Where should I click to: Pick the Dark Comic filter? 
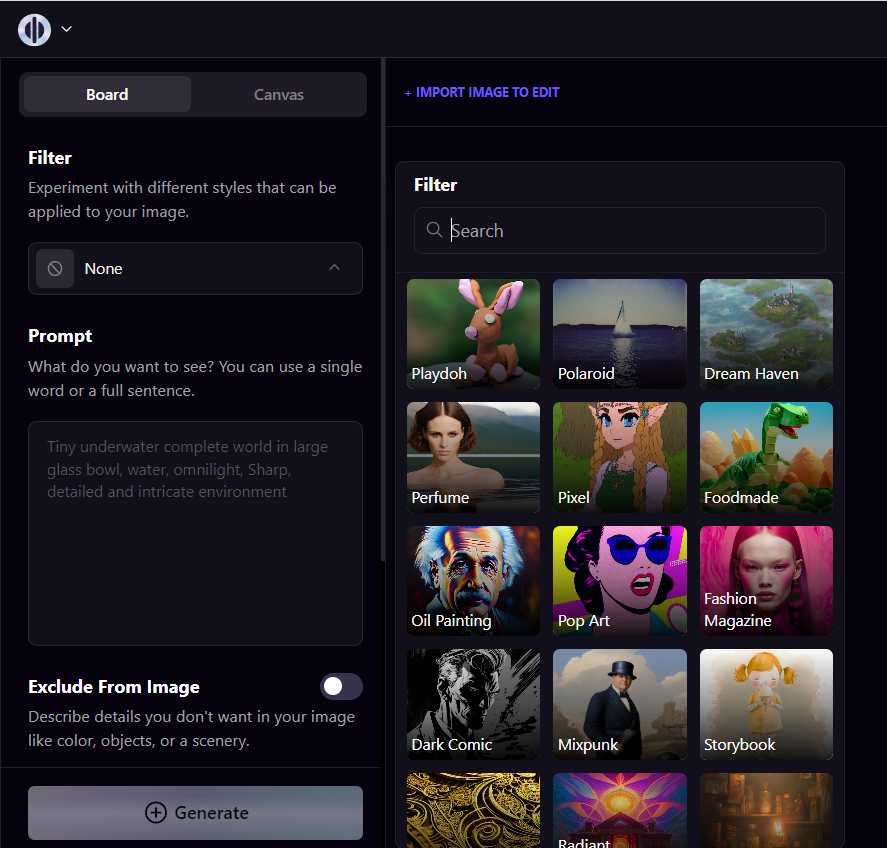473,704
